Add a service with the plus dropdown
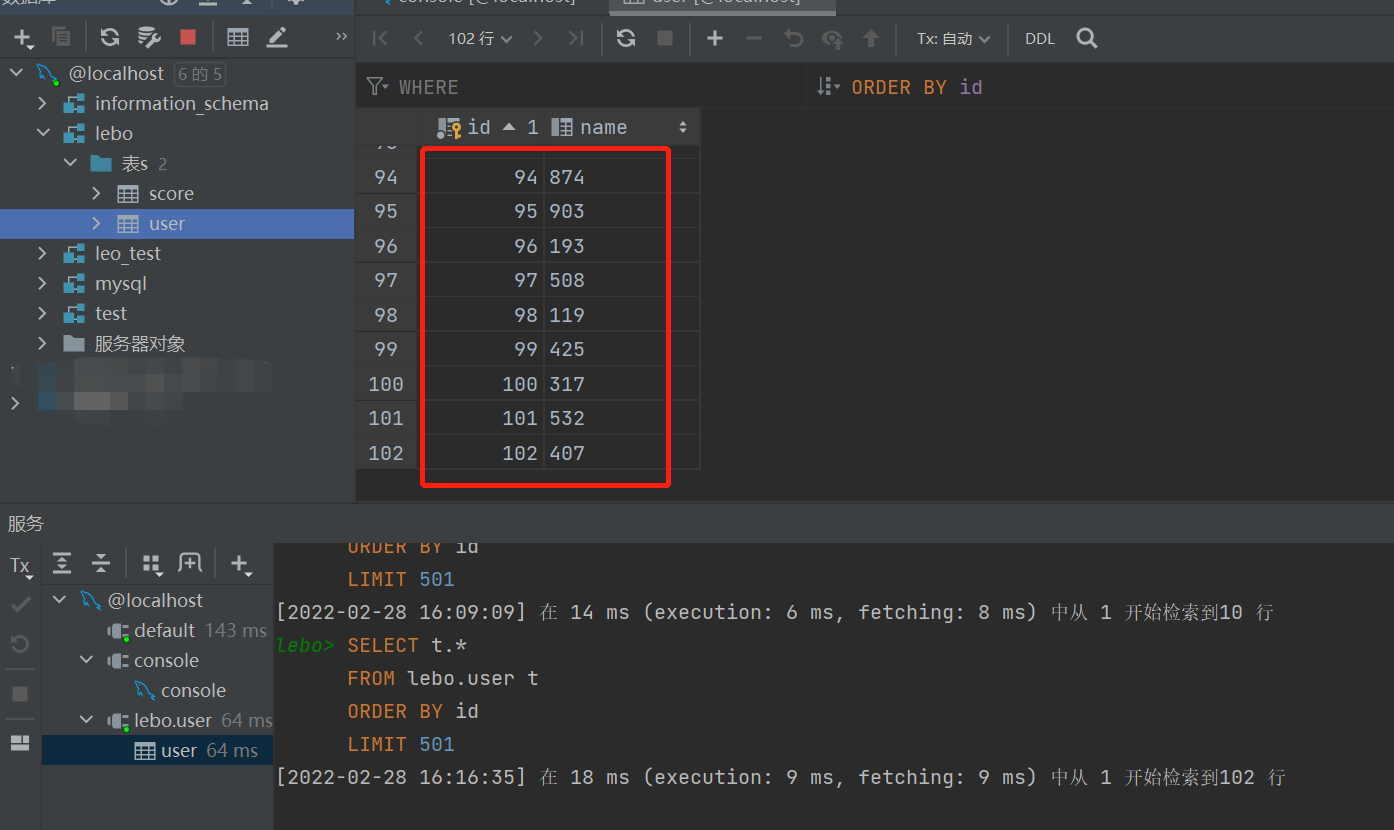Screen dimensions: 1394x830 (x=241, y=564)
